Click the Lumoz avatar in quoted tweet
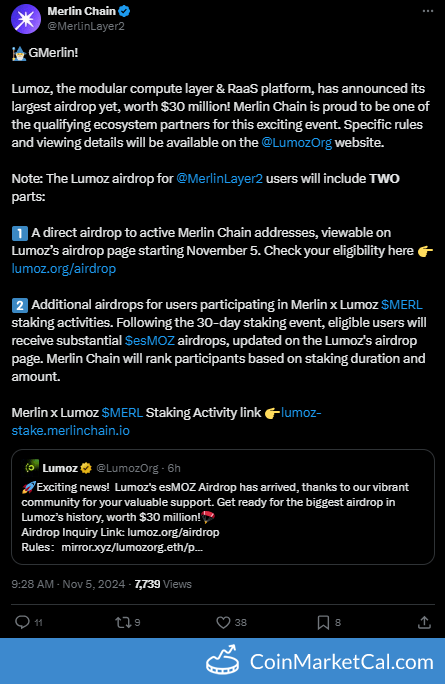 (31, 467)
